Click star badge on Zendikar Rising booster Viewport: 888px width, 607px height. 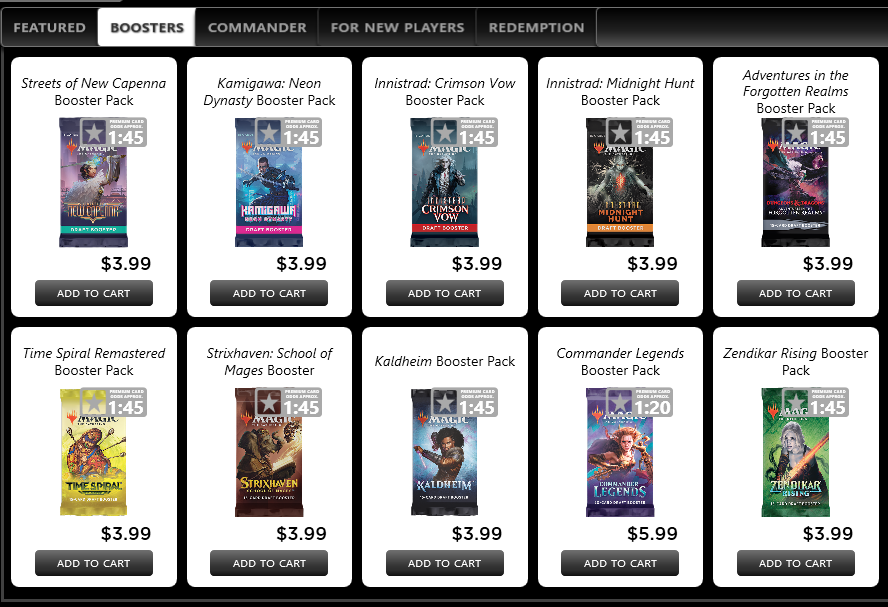pos(795,401)
